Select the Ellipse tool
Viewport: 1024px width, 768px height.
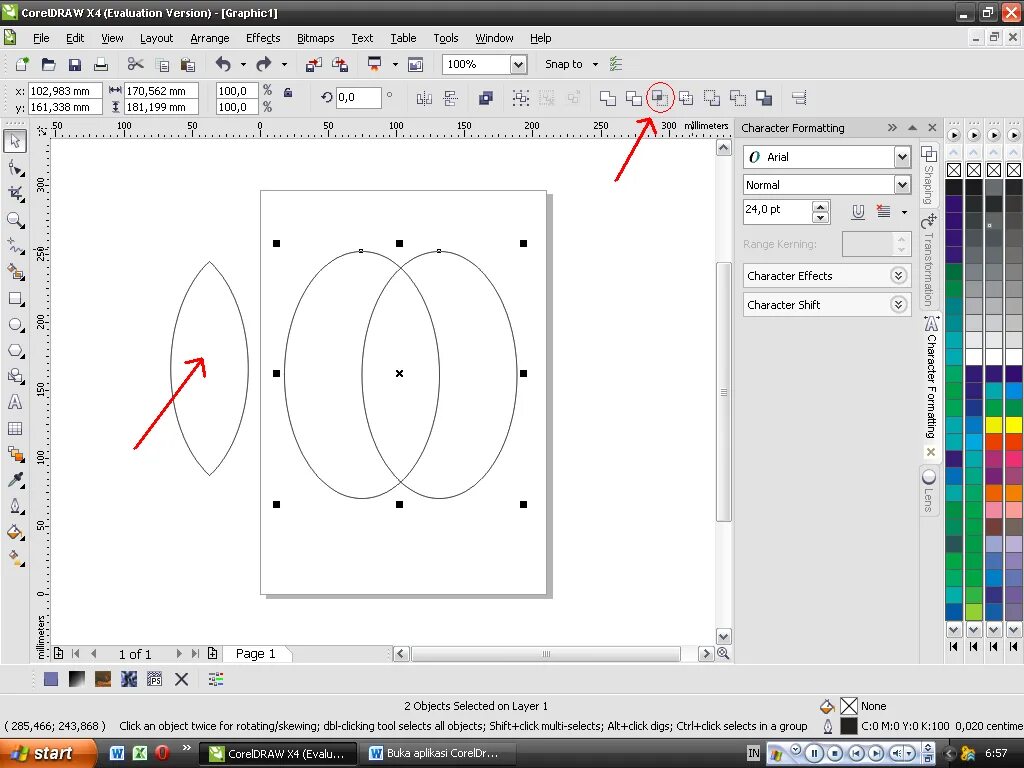click(x=15, y=325)
